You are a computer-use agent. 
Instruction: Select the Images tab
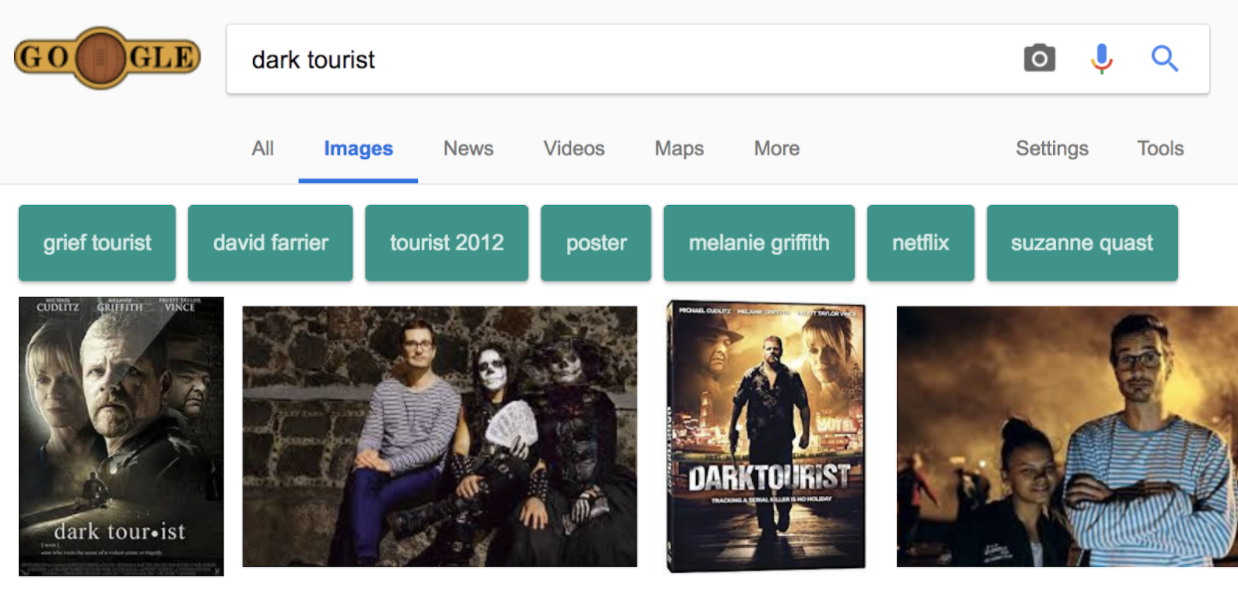[x=358, y=149]
